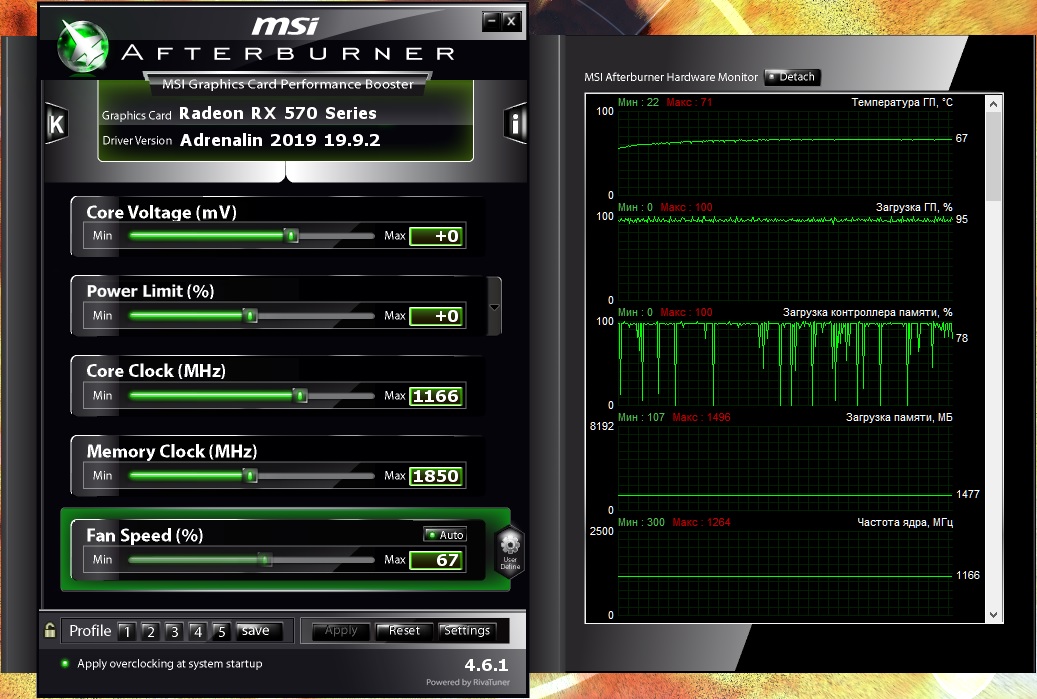Image resolution: width=1037 pixels, height=699 pixels.
Task: Click the Макс : 1496 memory reading
Action: (701, 417)
